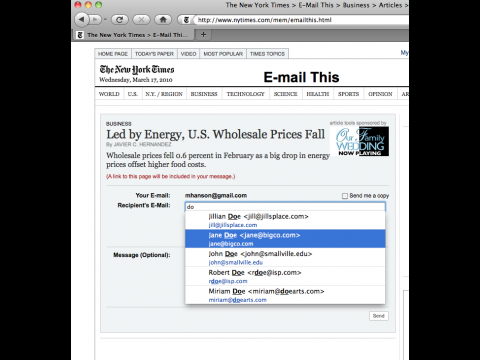Go to the BUSINESS section
Screen dimensions: 480x360
click(x=204, y=94)
